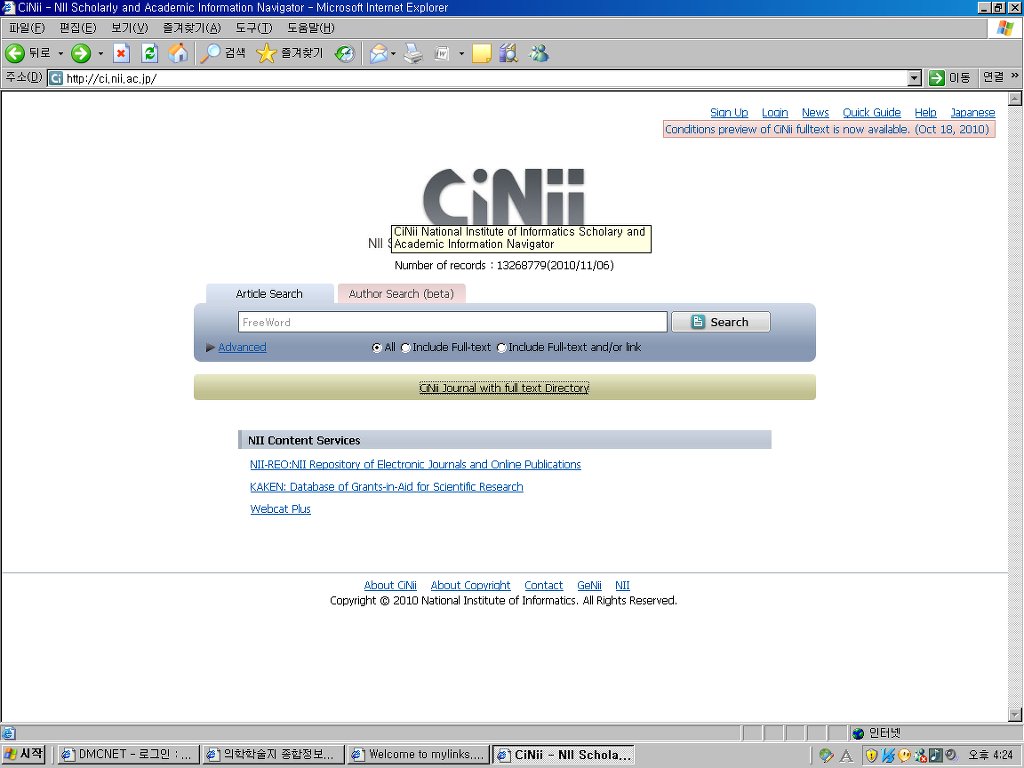Open the Quick Guide link
1024x768 pixels.
pos(871,112)
